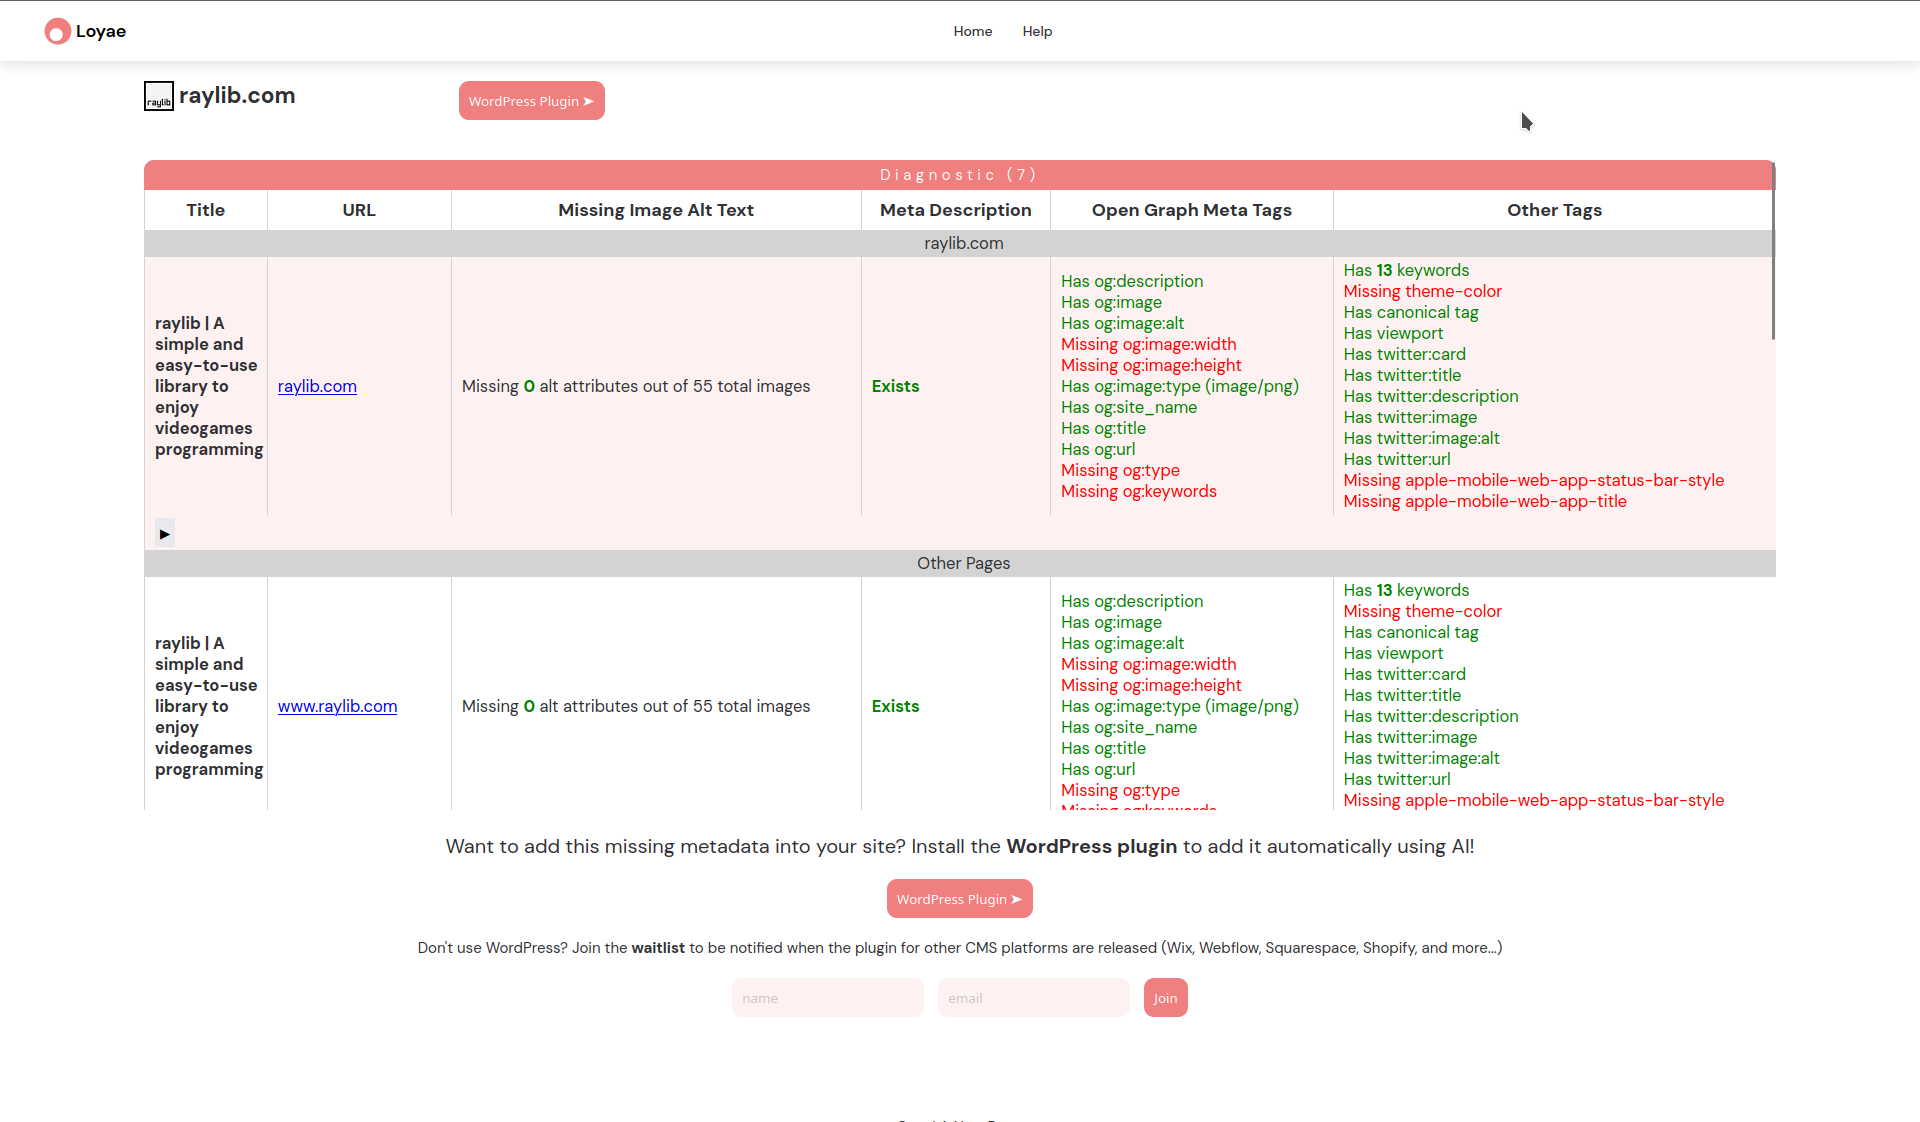Click first row Has og:description text
Image resolution: width=1920 pixels, height=1122 pixels.
click(1132, 281)
